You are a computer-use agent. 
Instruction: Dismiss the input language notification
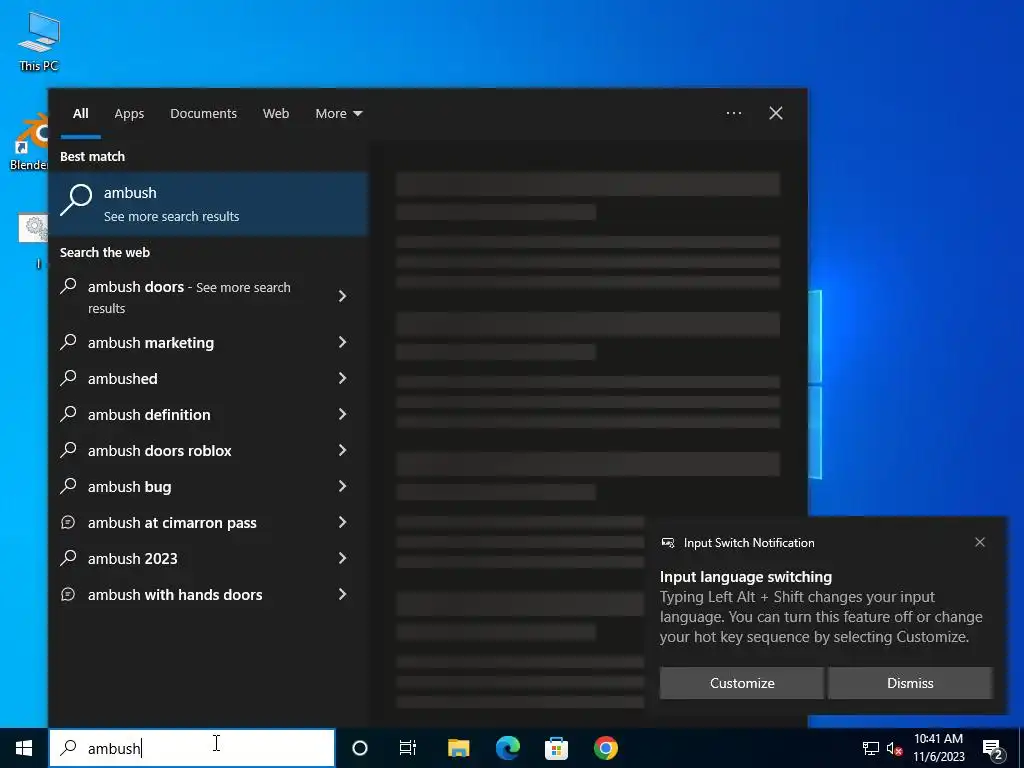pyautogui.click(x=910, y=682)
